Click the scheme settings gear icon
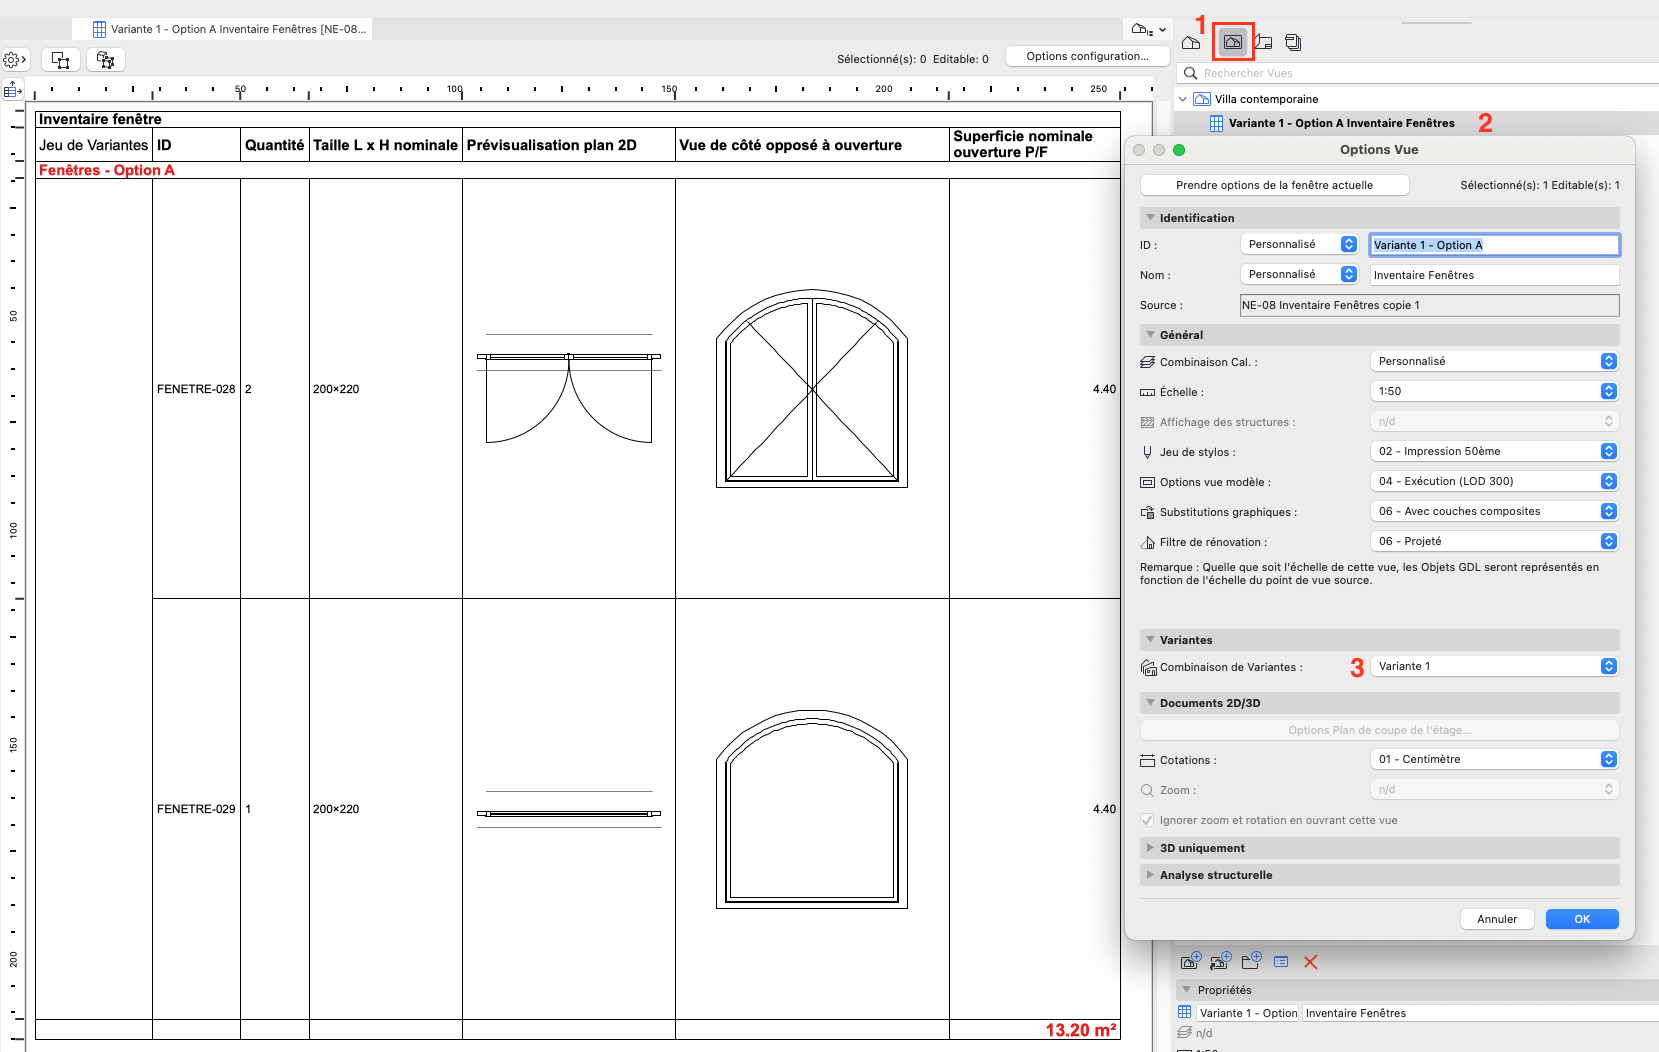The width and height of the screenshot is (1659, 1052). (15, 60)
